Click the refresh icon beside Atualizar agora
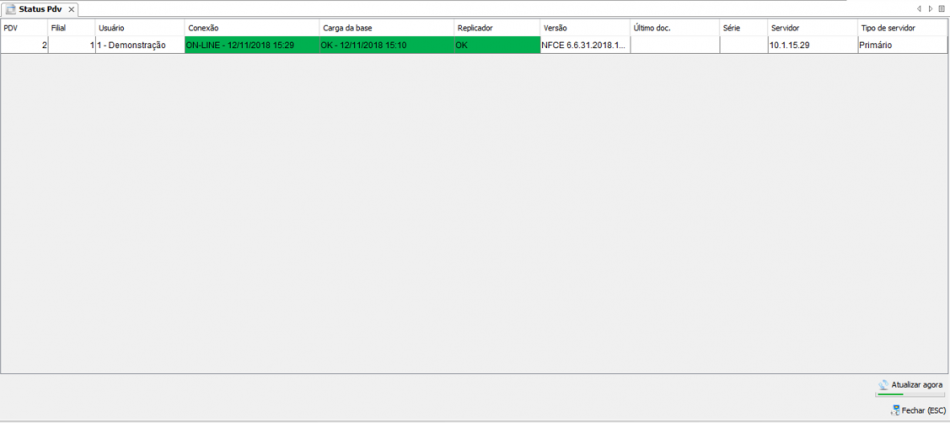Screen dimensions: 950x423 tap(883, 384)
